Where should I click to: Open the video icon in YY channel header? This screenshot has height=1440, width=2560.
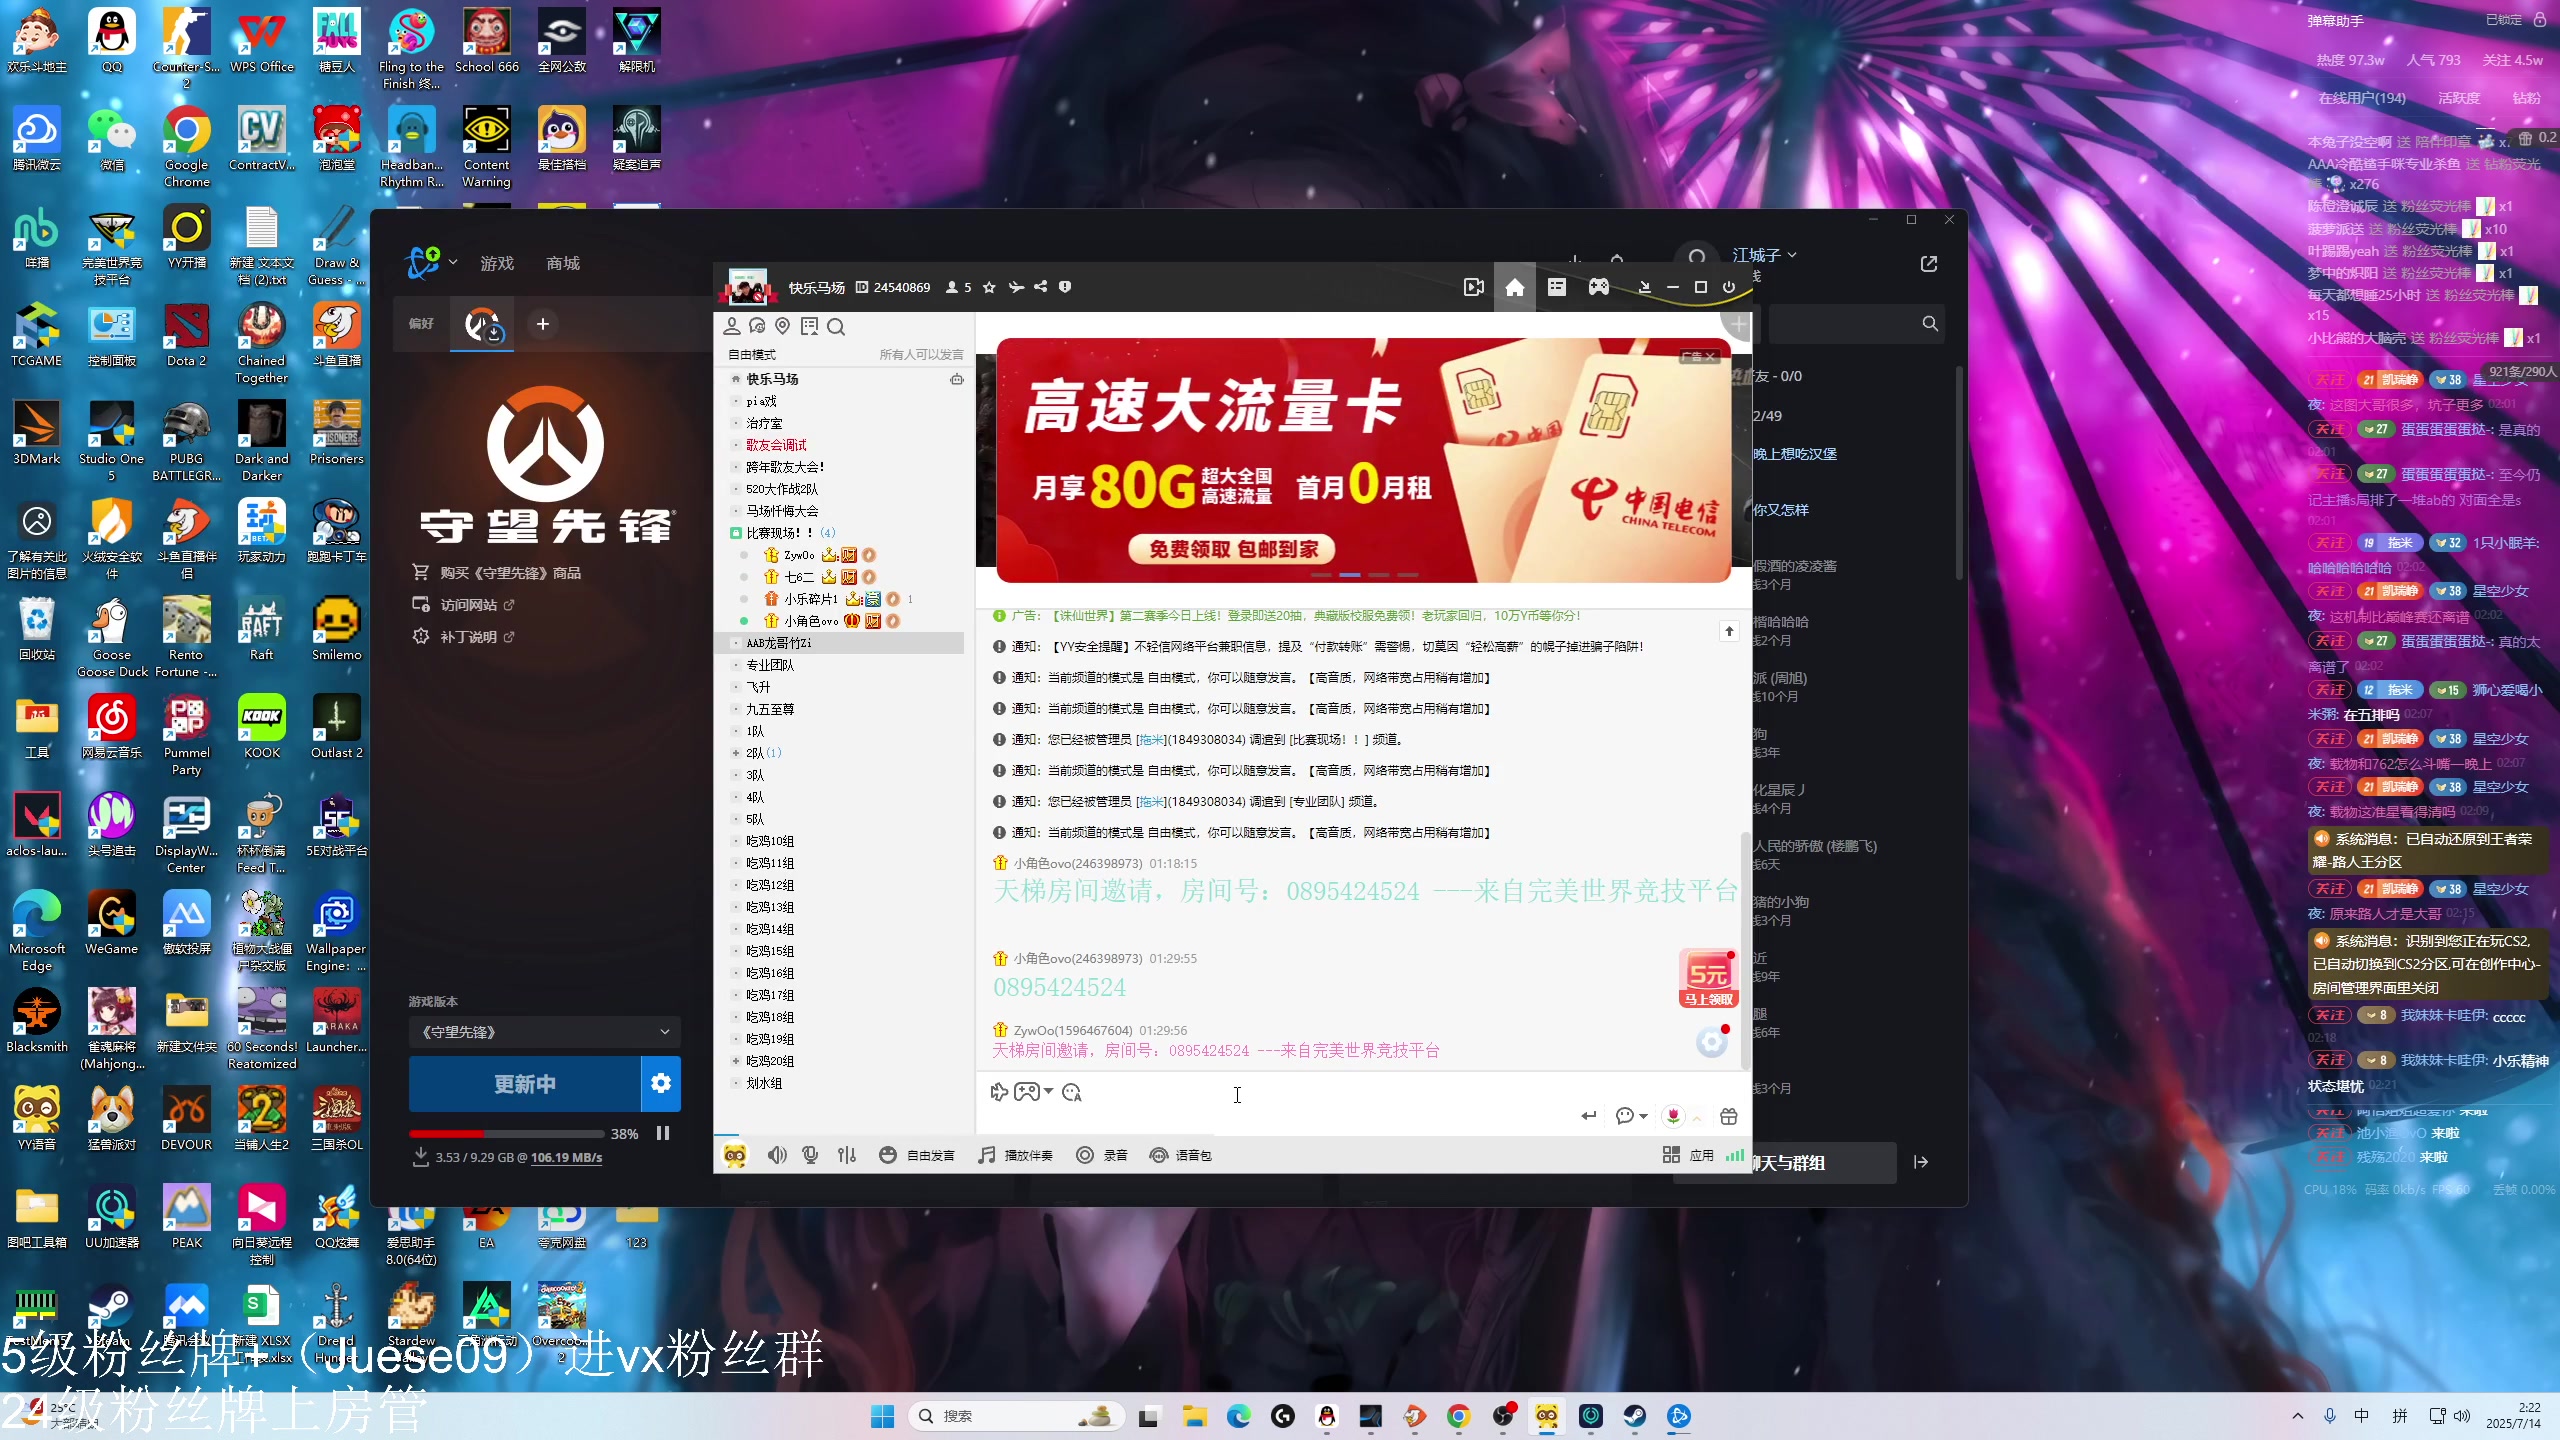[1473, 287]
